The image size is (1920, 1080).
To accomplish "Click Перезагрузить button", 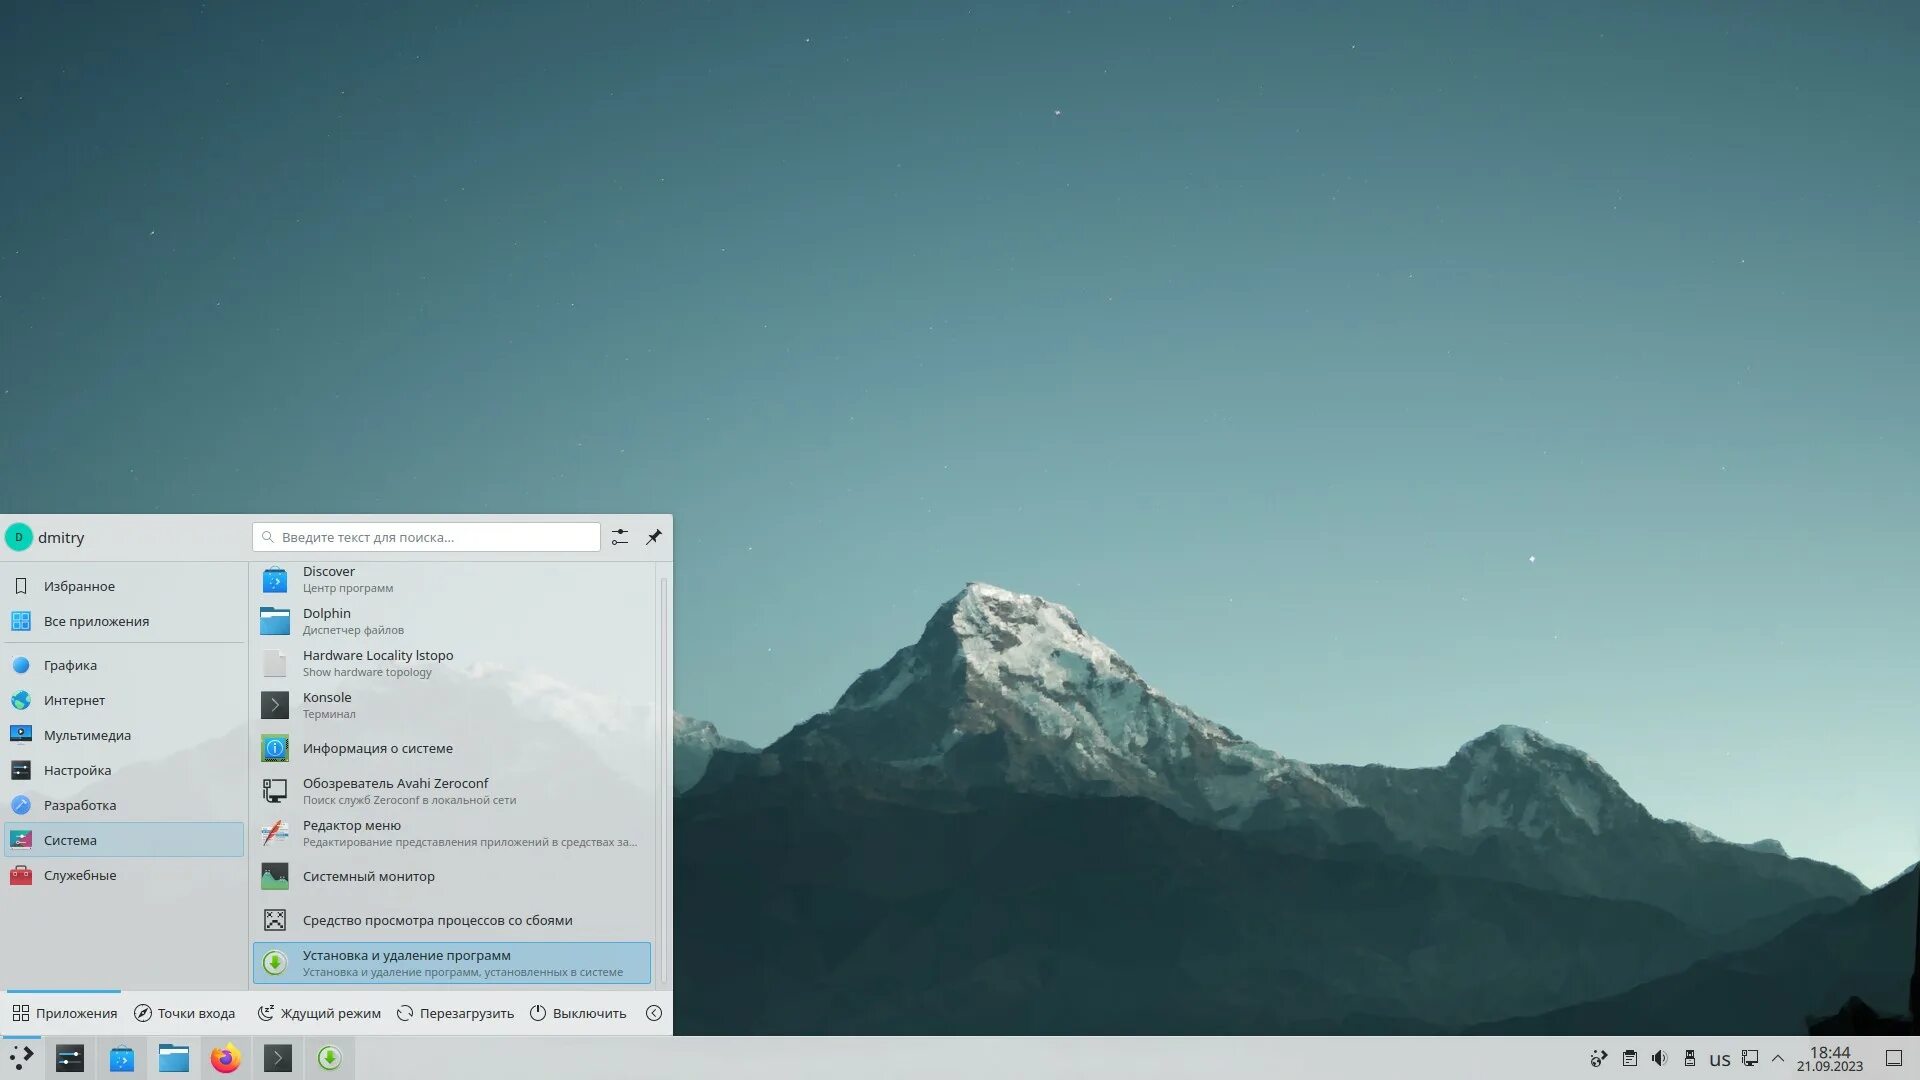I will tap(455, 1013).
